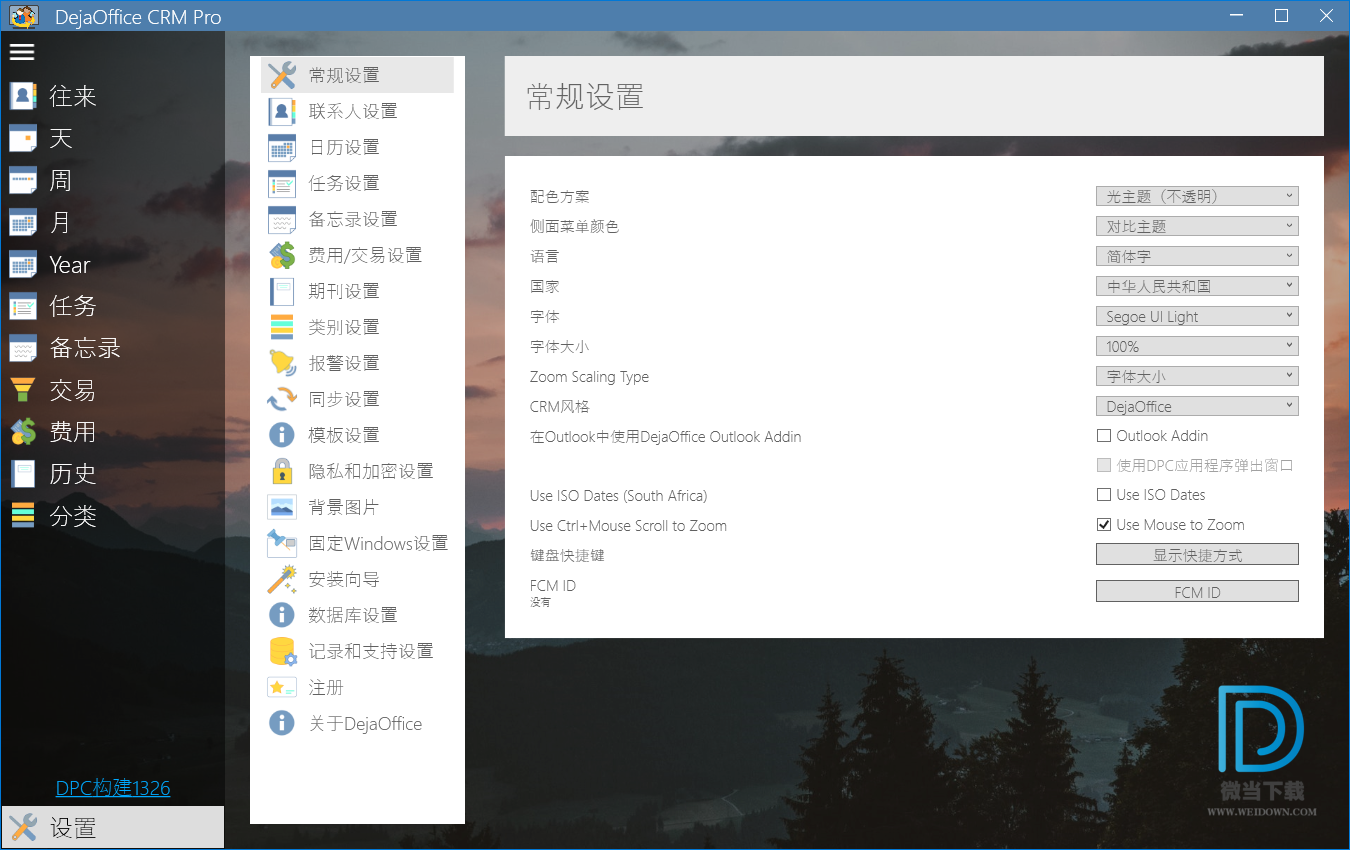Open the 费用 expenses icon
Image resolution: width=1350 pixels, height=850 pixels.
tap(23, 432)
